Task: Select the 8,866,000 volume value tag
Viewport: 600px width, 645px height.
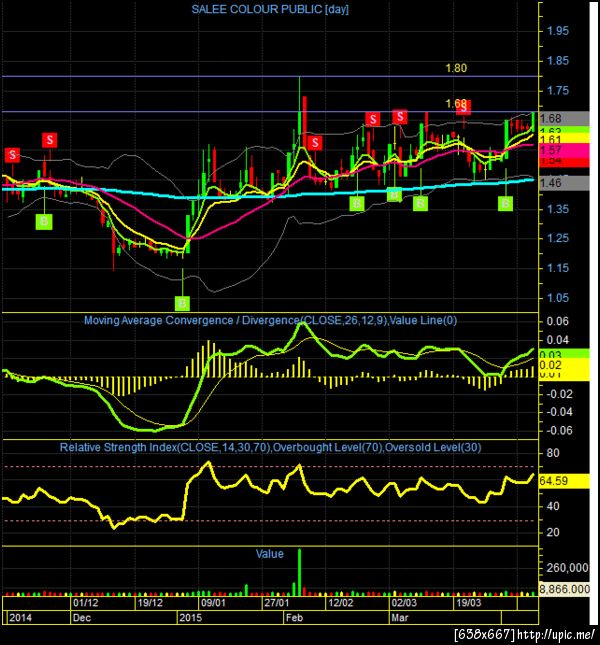Action: point(564,589)
